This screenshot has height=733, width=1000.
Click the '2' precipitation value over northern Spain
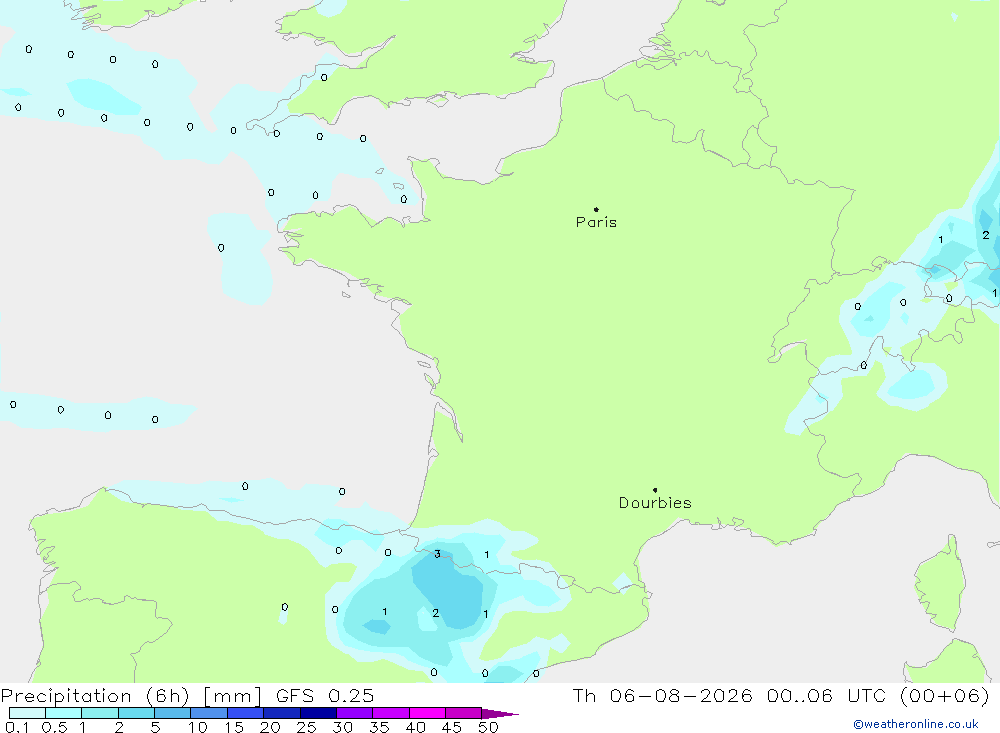(436, 613)
